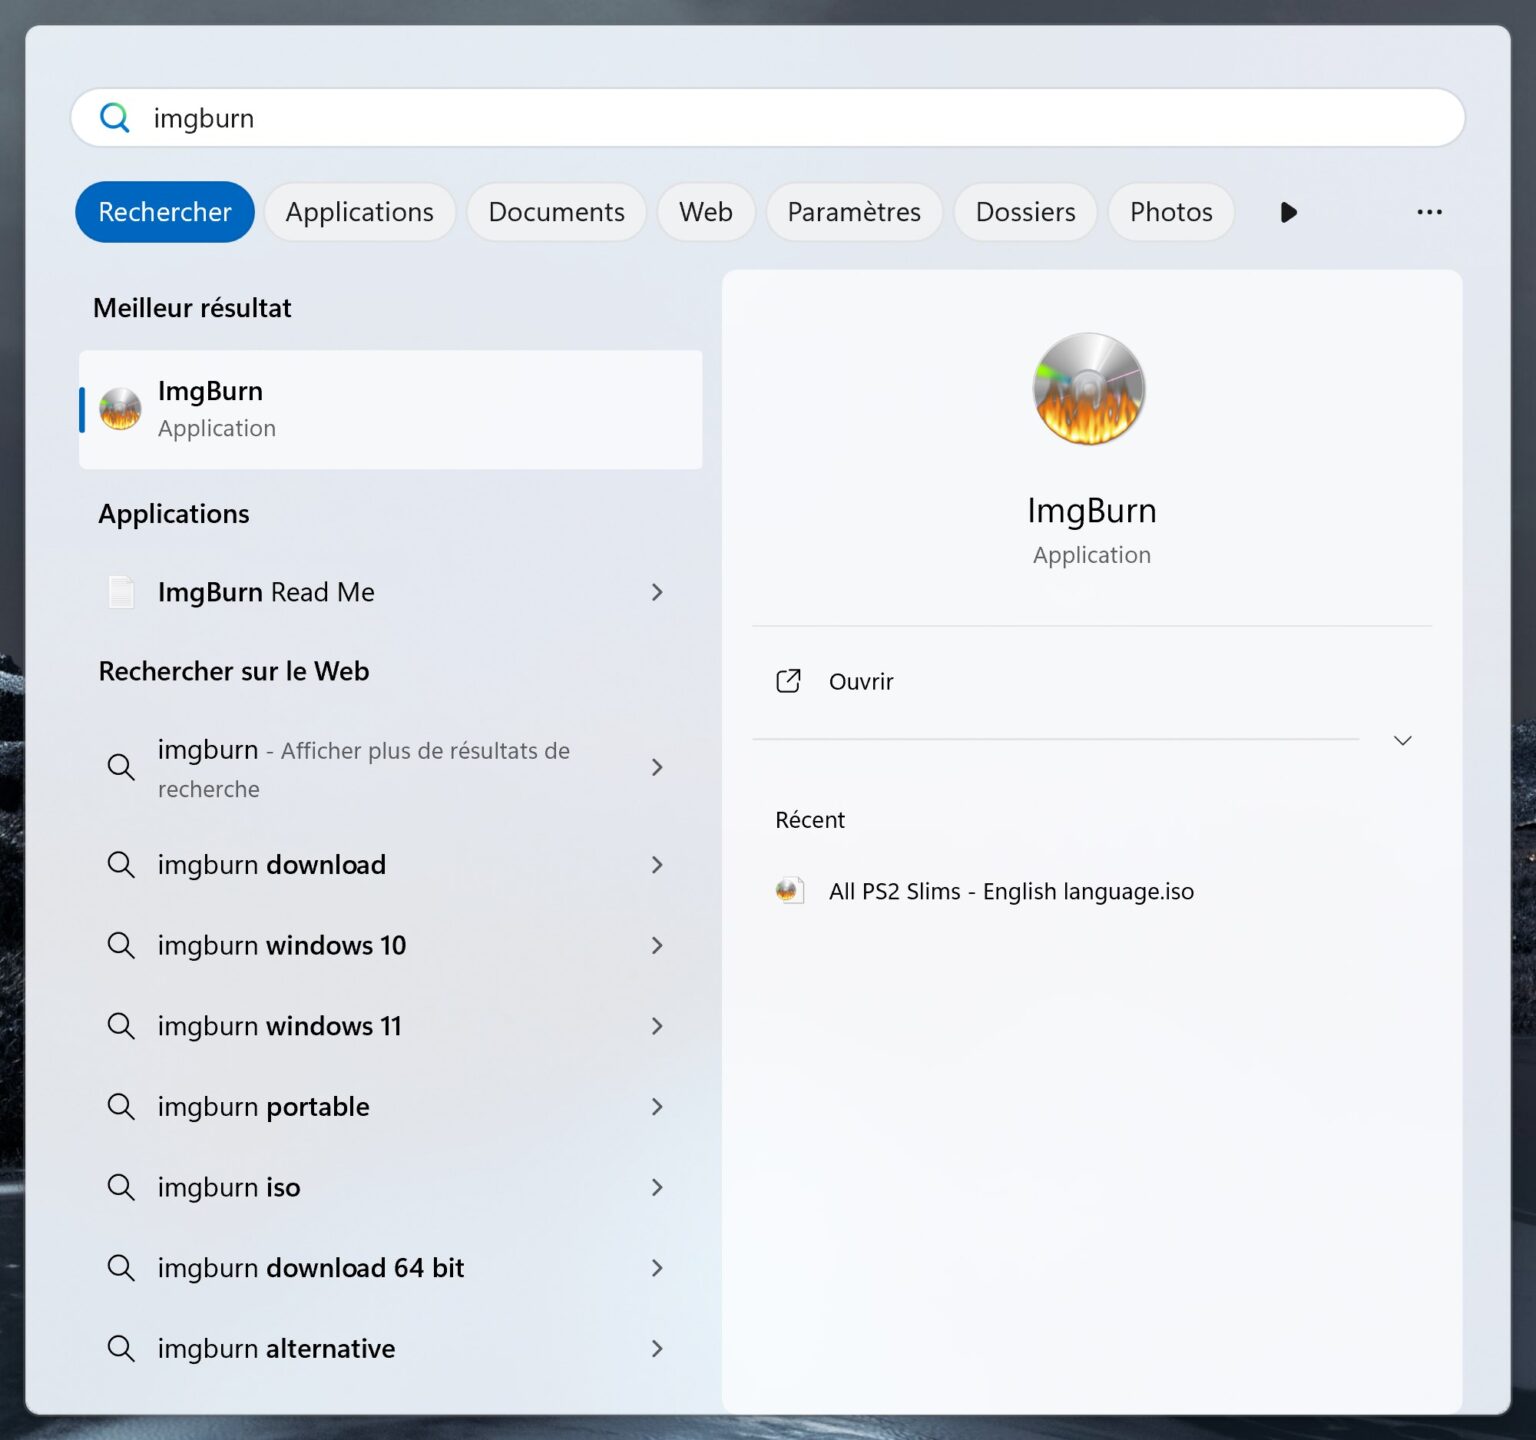Click the ImgBurn Read Me document icon

(120, 591)
